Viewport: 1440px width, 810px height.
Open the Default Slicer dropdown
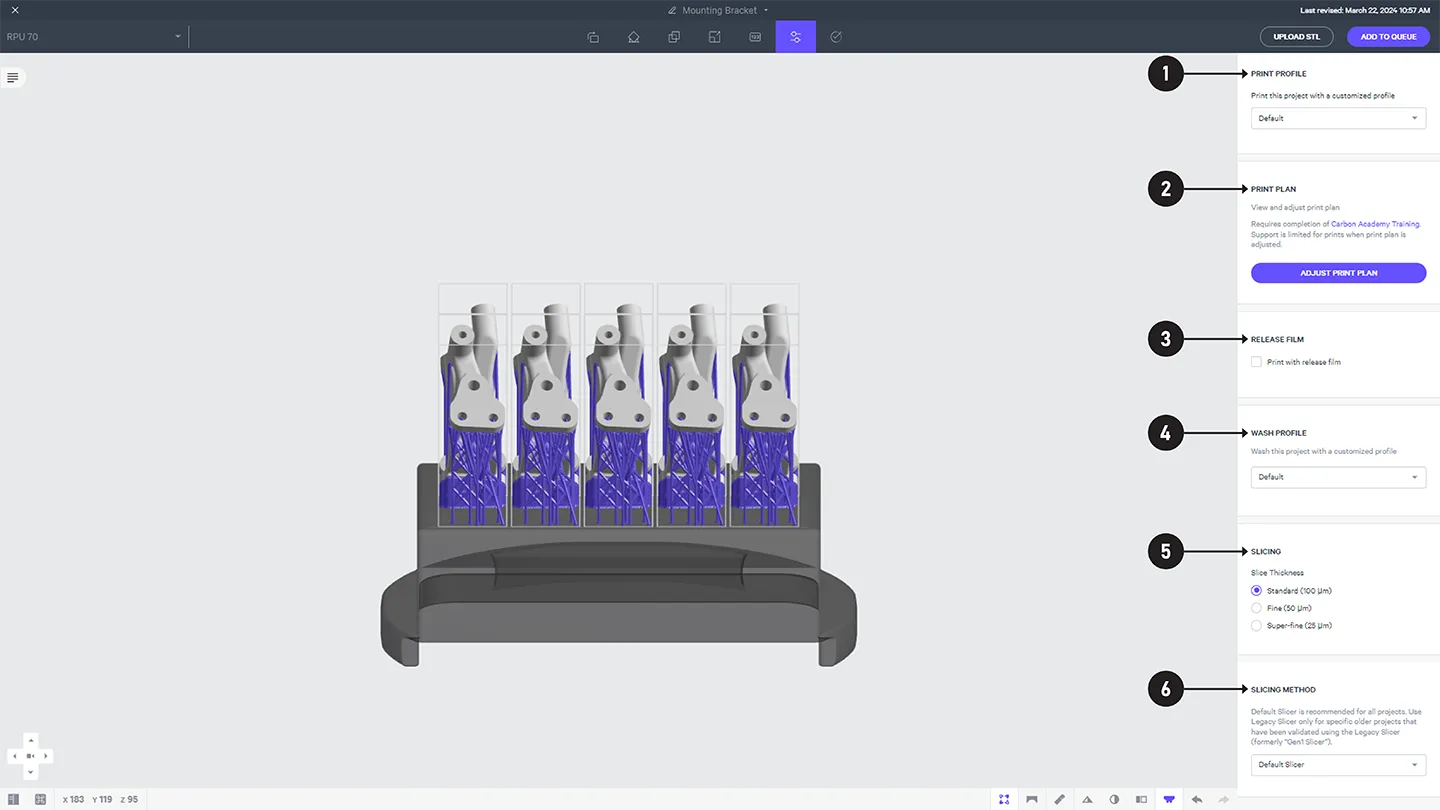tap(1338, 764)
